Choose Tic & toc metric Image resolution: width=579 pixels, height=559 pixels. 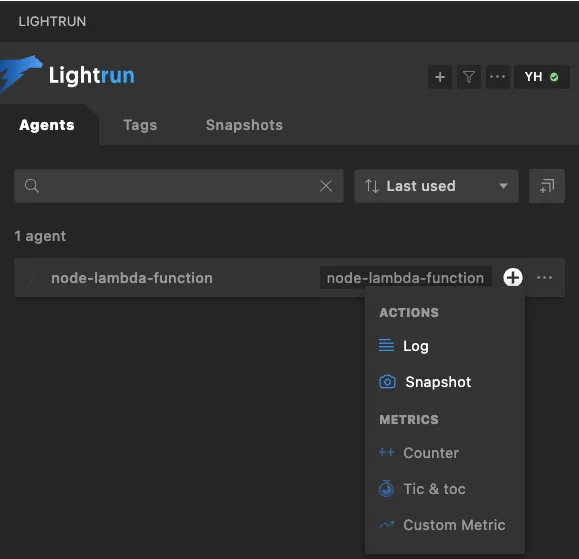point(444,489)
